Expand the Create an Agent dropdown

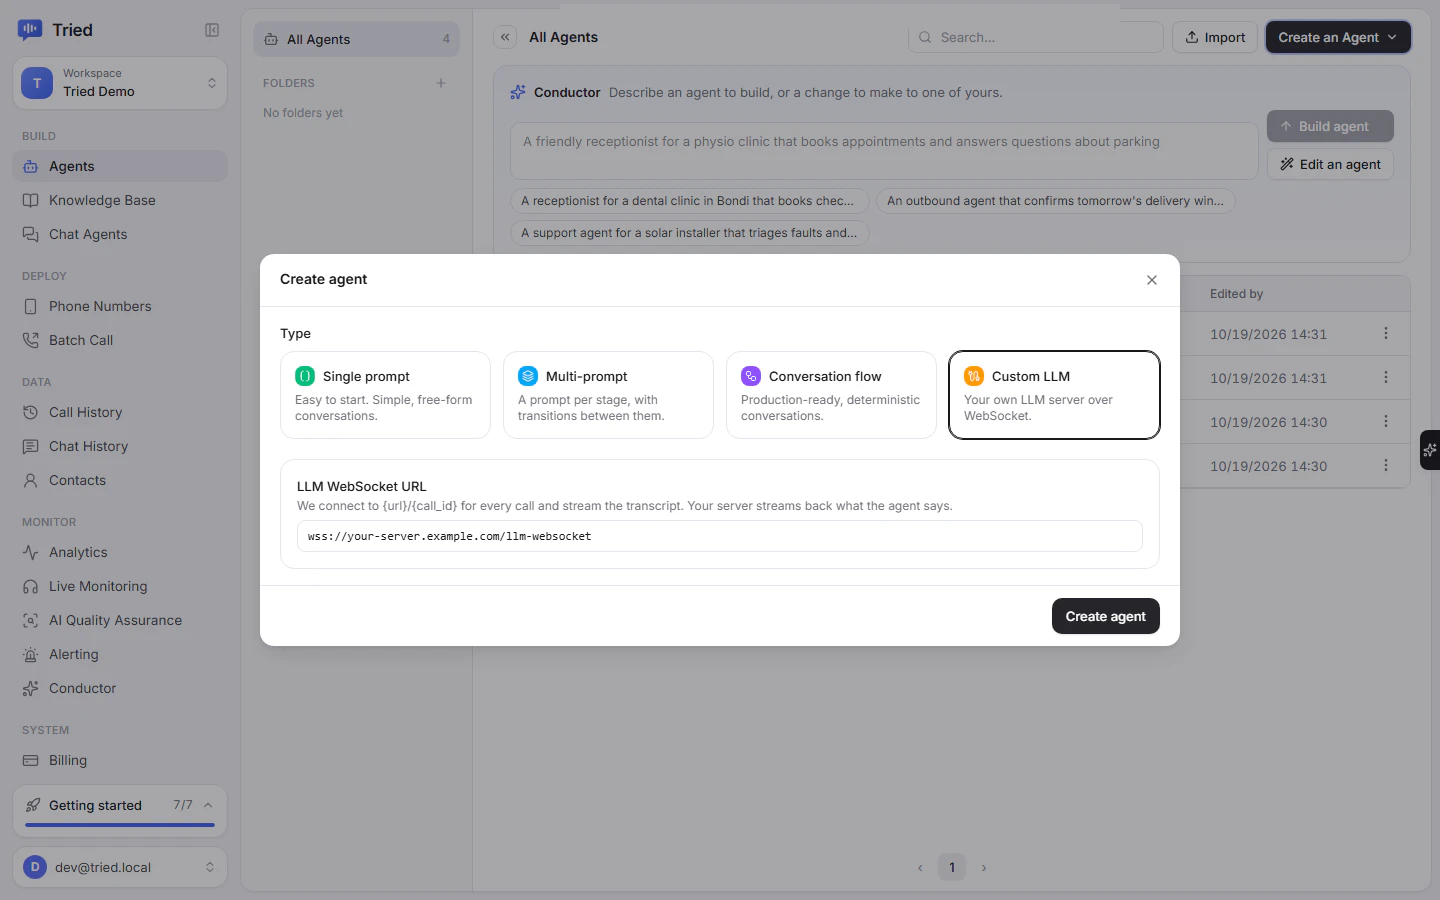click(1338, 37)
